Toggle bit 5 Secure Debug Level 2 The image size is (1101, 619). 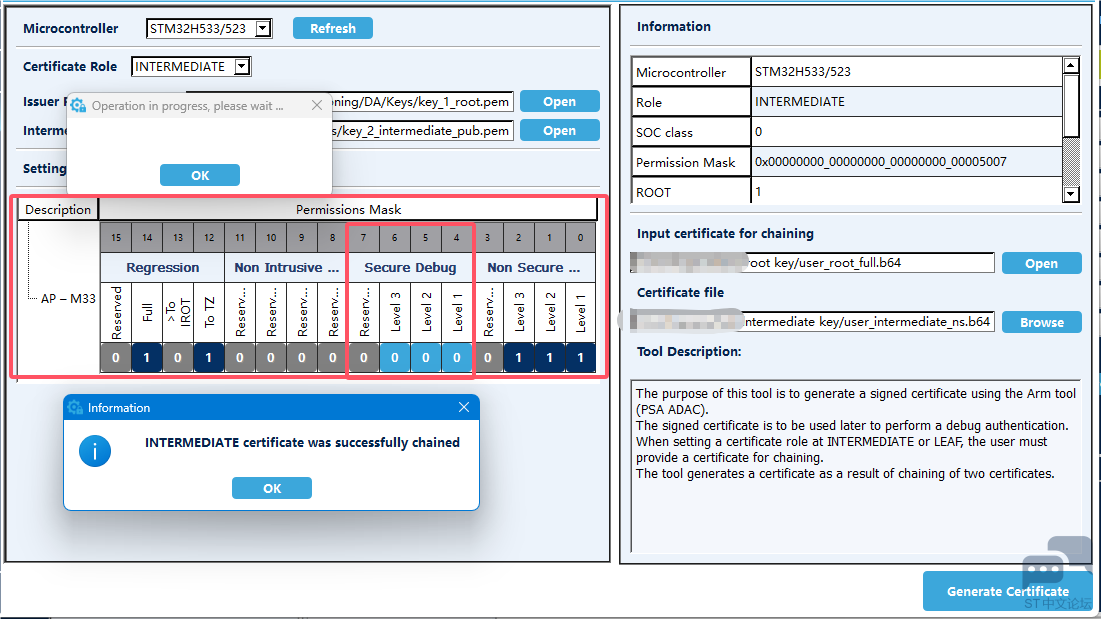(426, 357)
